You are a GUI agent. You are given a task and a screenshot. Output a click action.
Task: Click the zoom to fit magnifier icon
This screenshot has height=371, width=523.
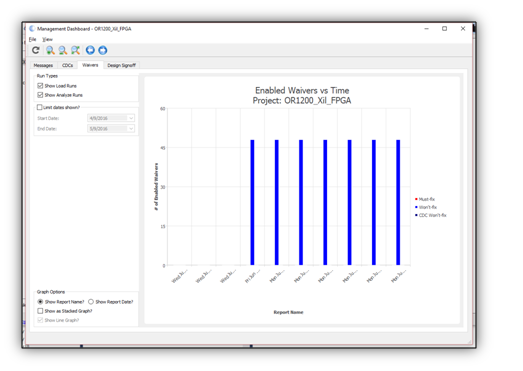(75, 50)
